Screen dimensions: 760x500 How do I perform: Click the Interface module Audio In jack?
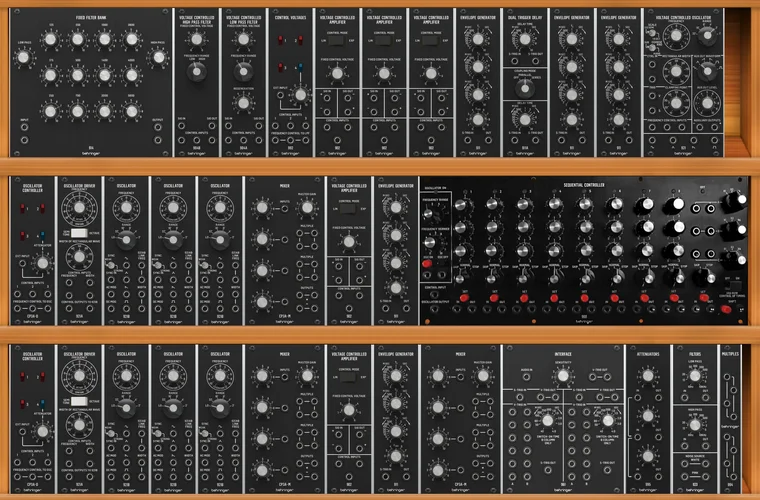(527, 376)
